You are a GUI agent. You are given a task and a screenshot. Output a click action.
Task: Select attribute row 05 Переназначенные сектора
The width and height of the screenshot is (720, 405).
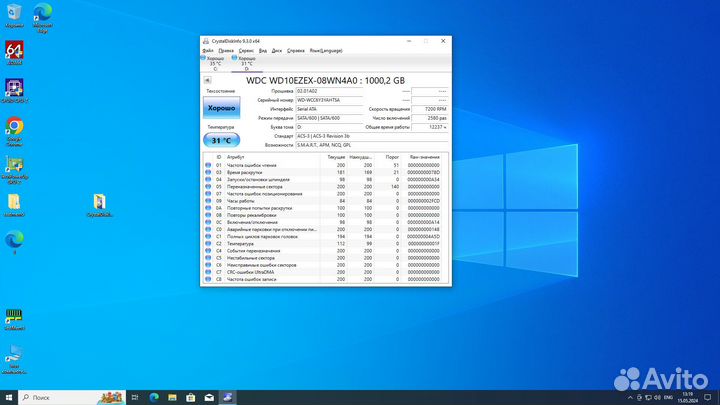pos(325,187)
